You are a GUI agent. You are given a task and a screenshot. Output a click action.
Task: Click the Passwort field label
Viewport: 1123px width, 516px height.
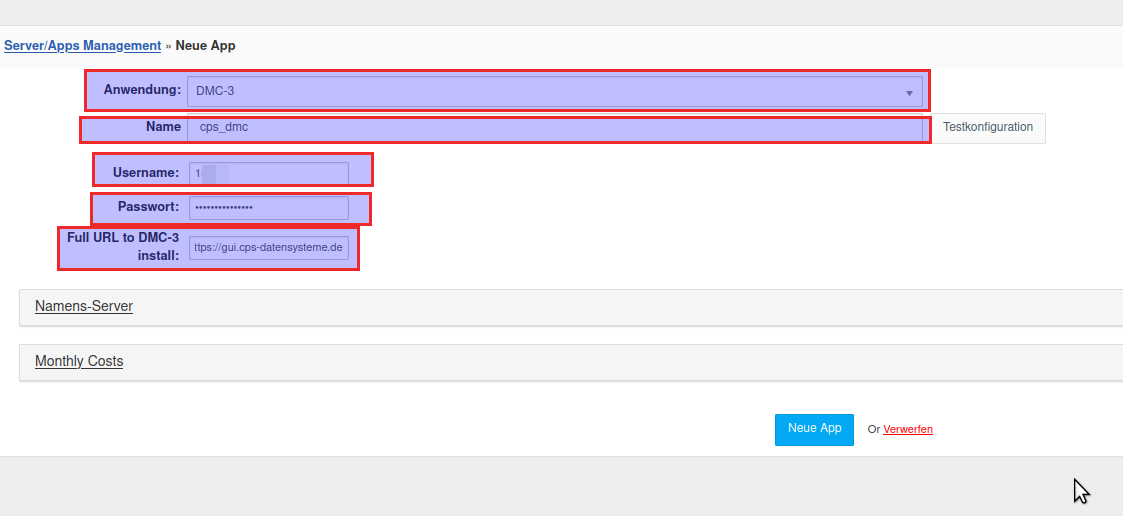[x=148, y=207]
